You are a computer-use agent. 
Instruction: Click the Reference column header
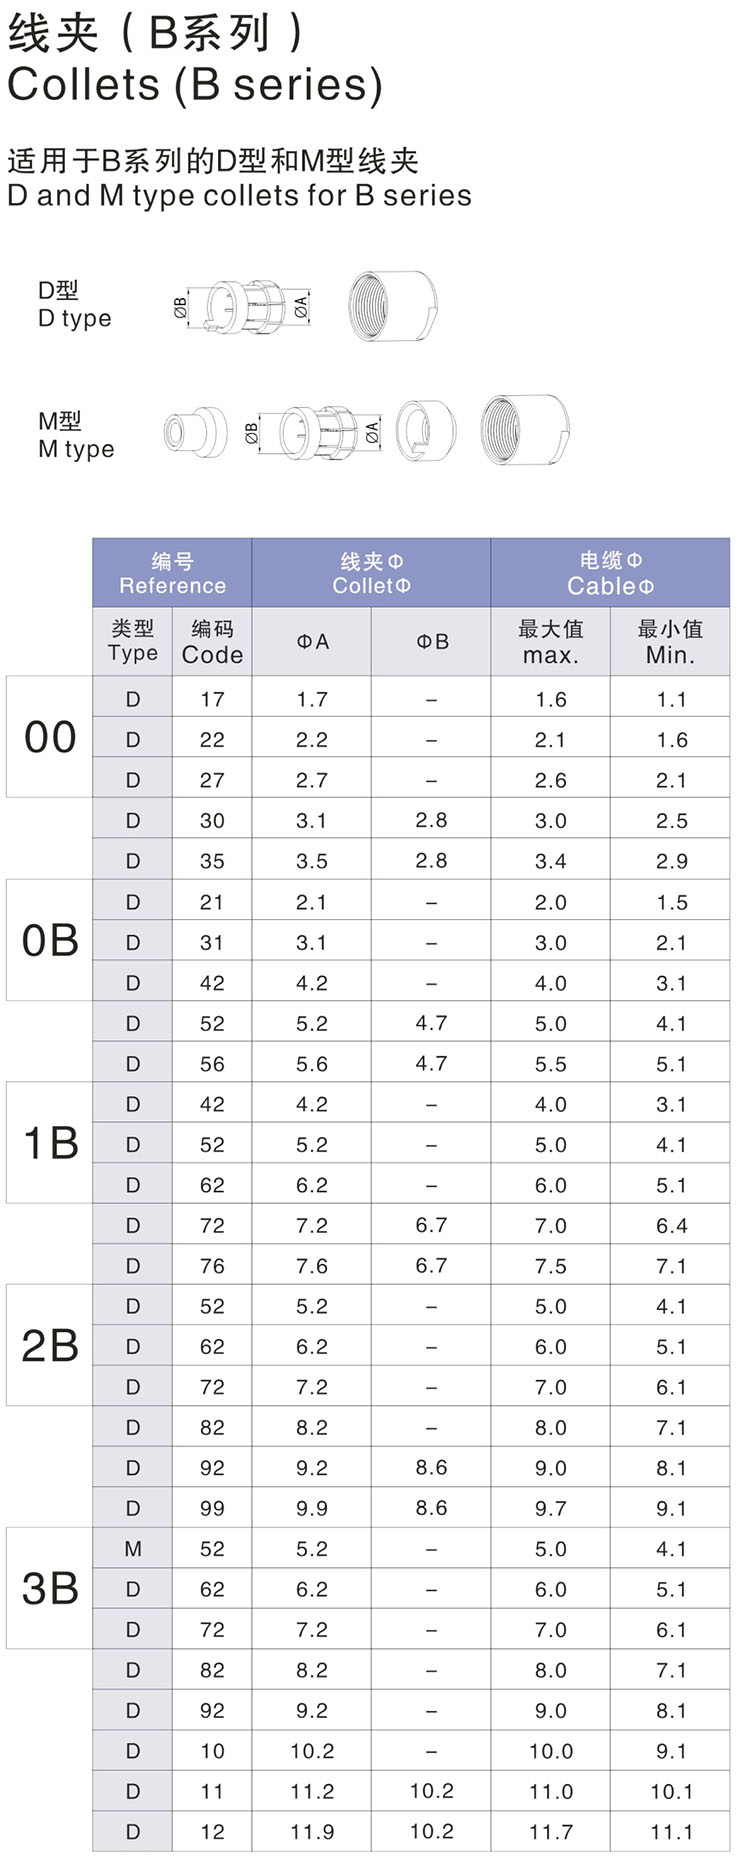coord(172,573)
